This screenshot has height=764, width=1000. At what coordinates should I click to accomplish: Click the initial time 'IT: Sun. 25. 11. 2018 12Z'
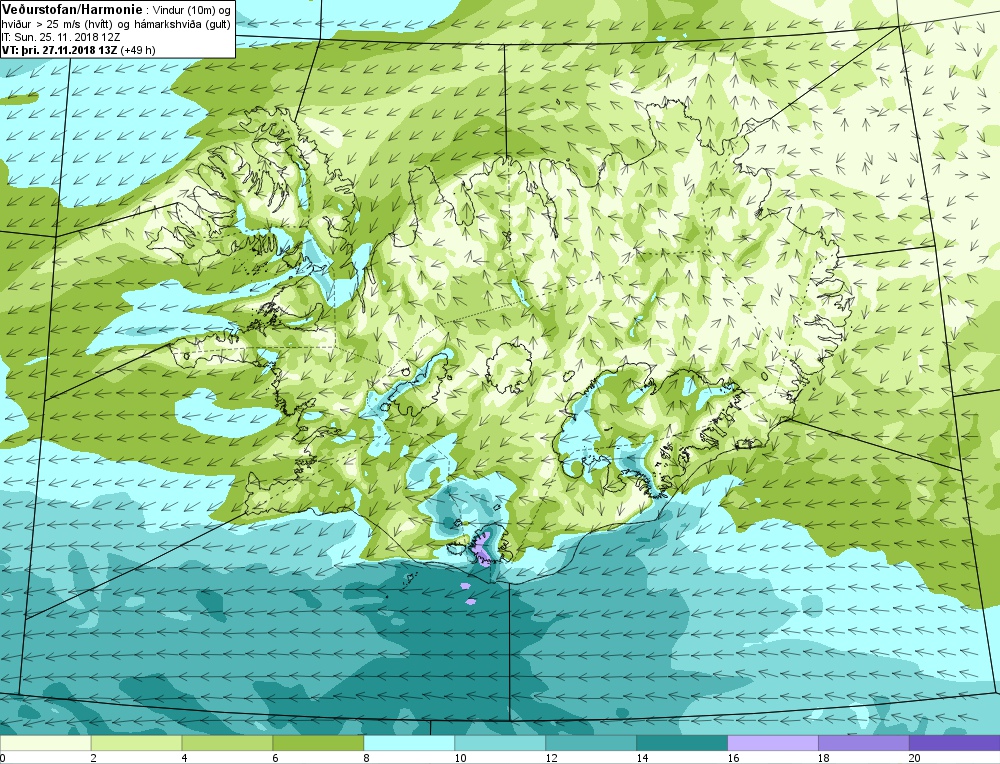click(61, 37)
